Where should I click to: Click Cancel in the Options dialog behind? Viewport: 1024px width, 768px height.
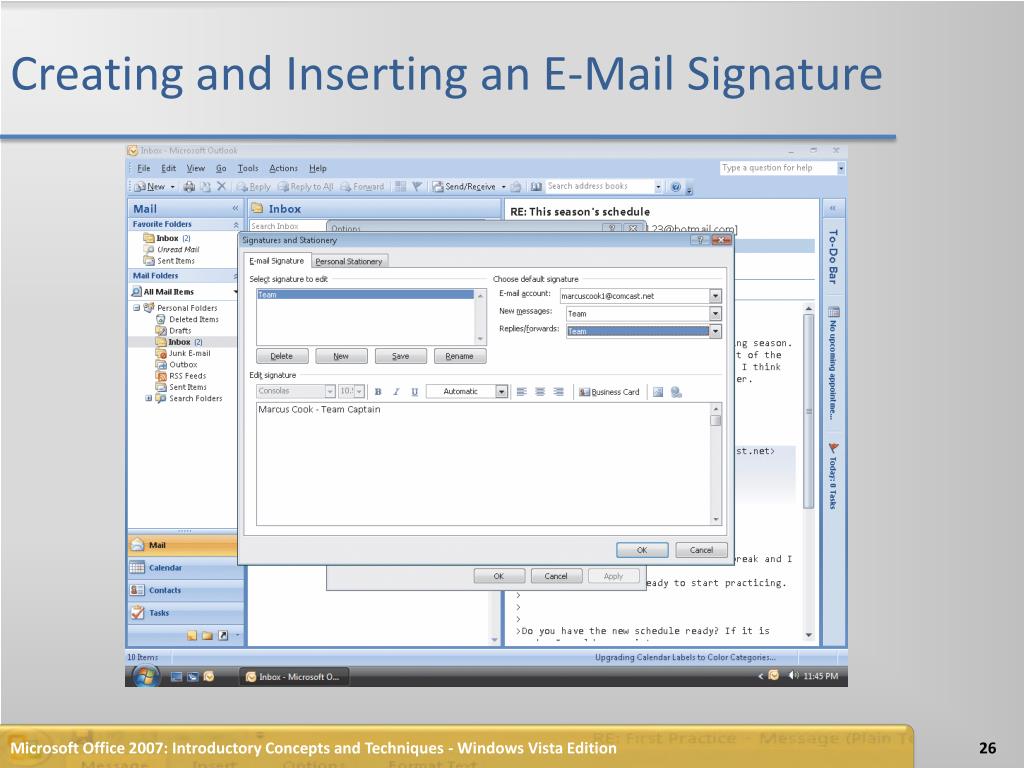pyautogui.click(x=556, y=576)
